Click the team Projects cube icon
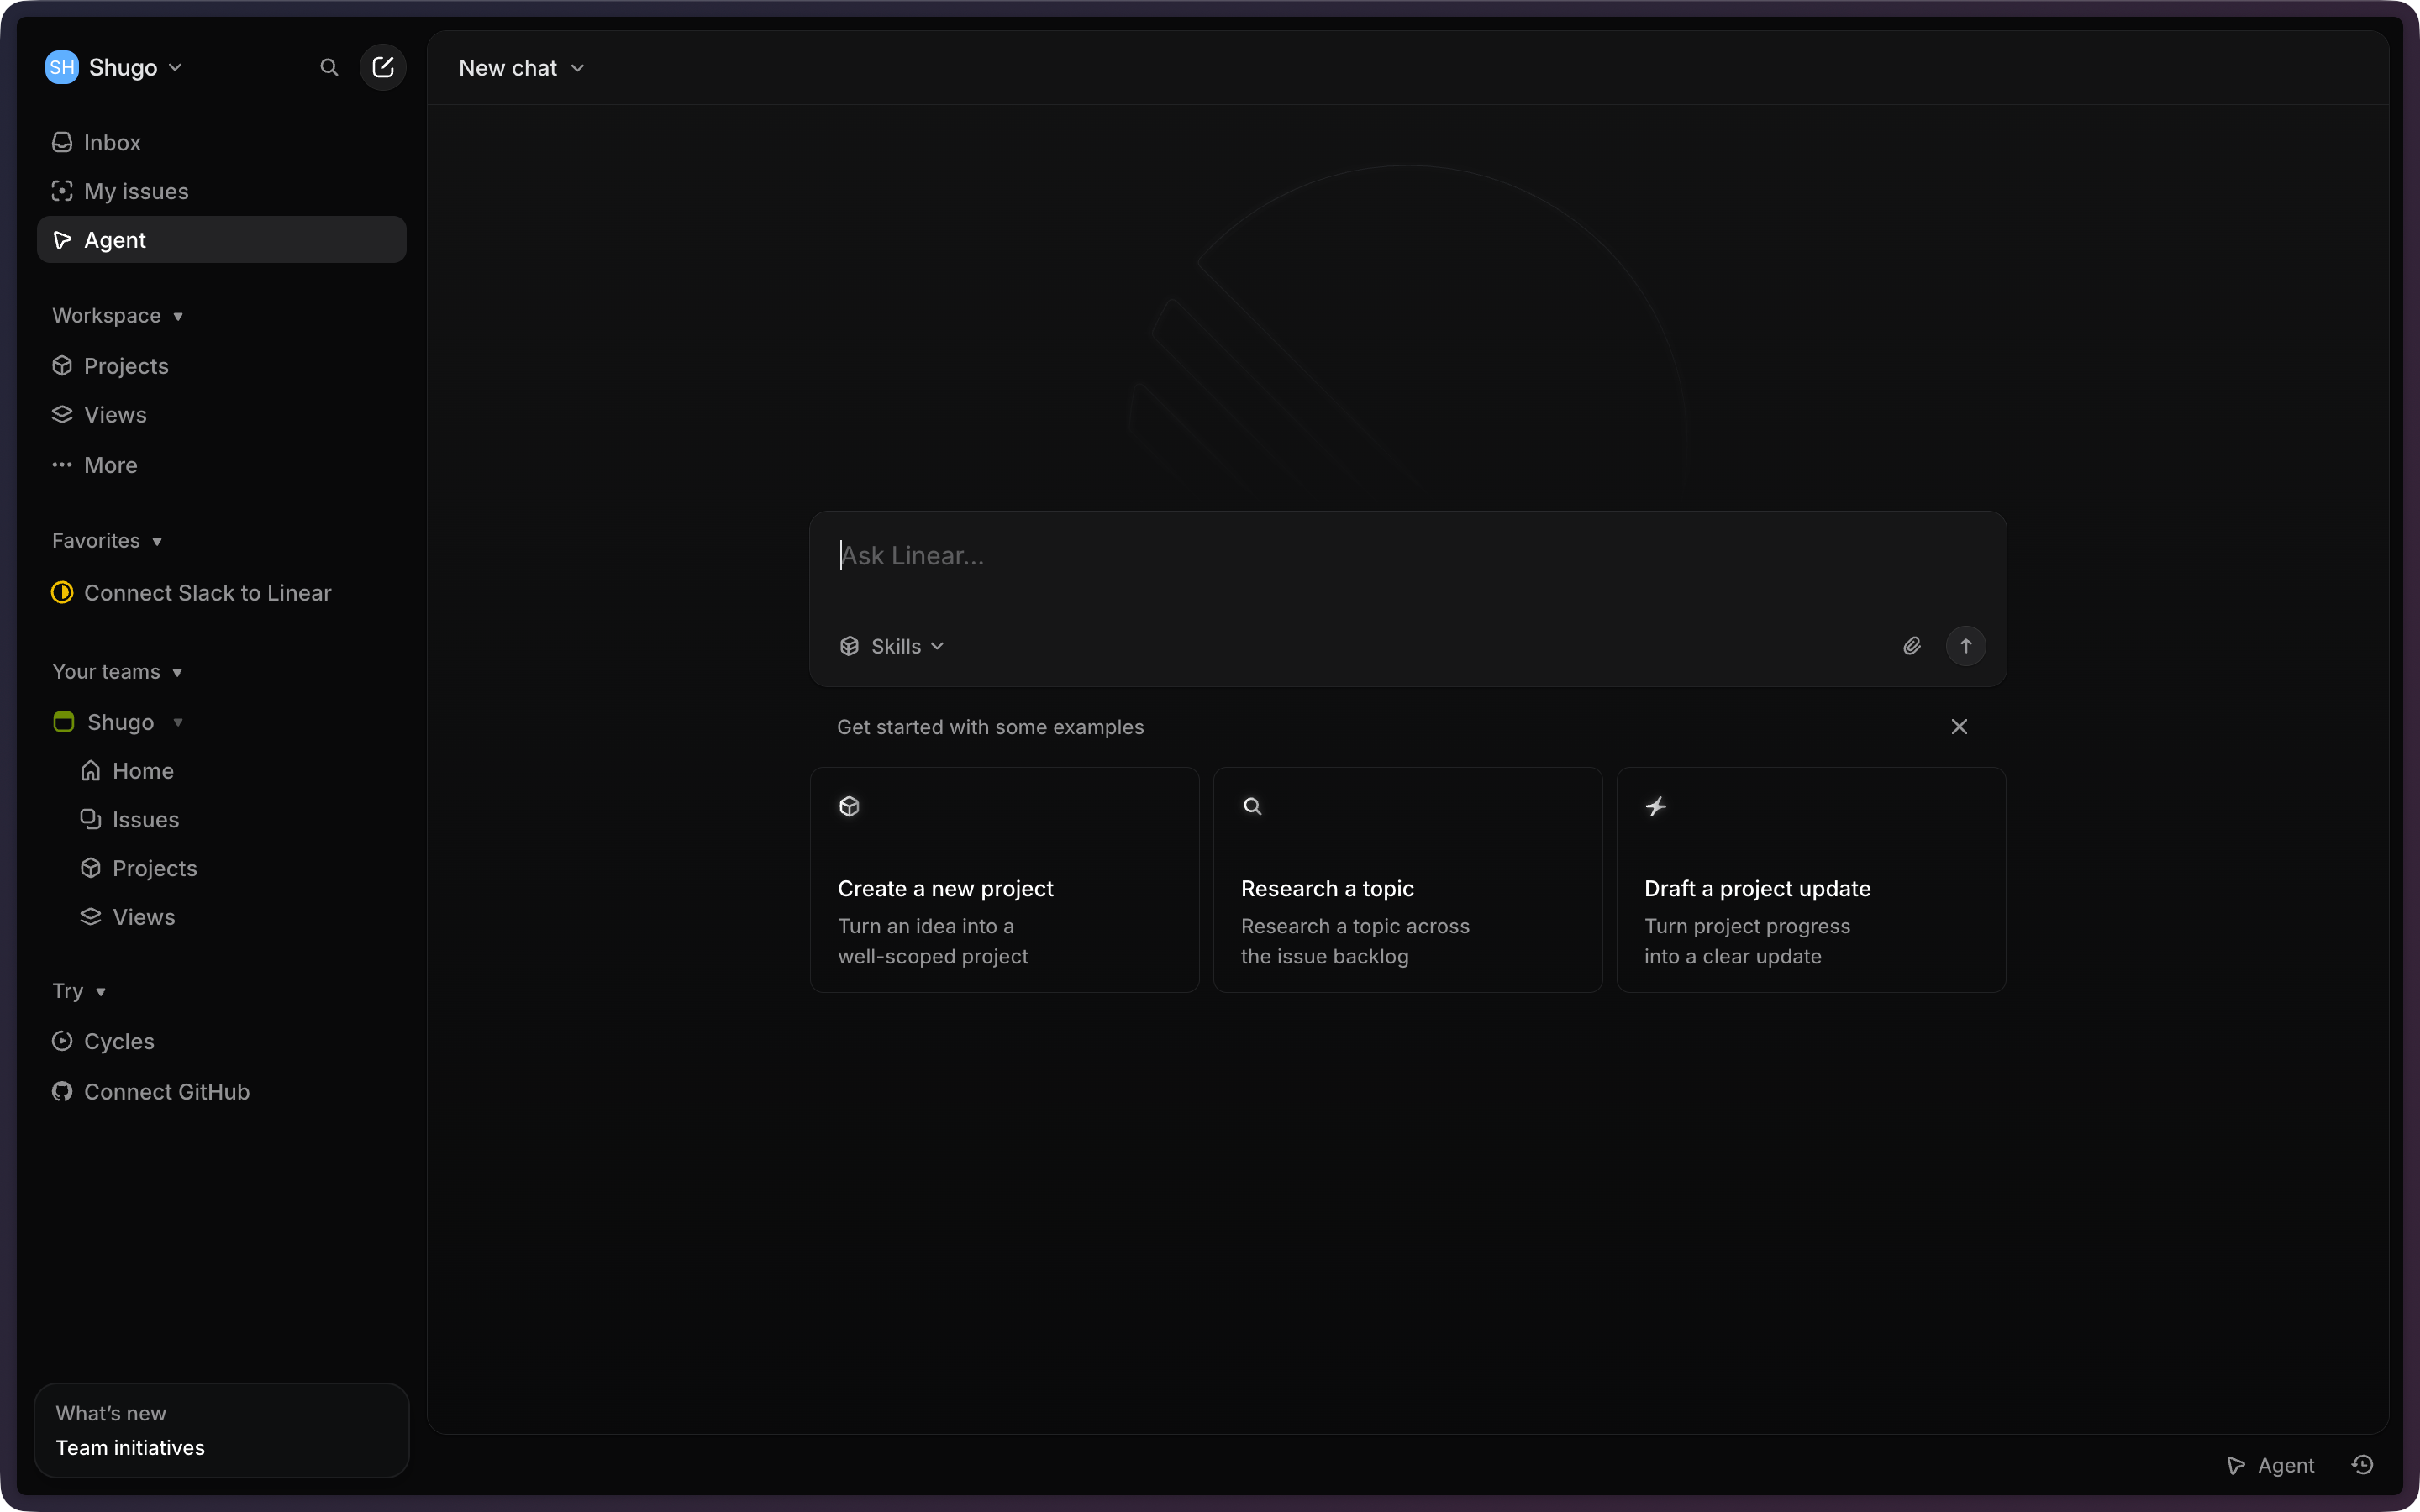The image size is (2420, 1512). [91, 868]
